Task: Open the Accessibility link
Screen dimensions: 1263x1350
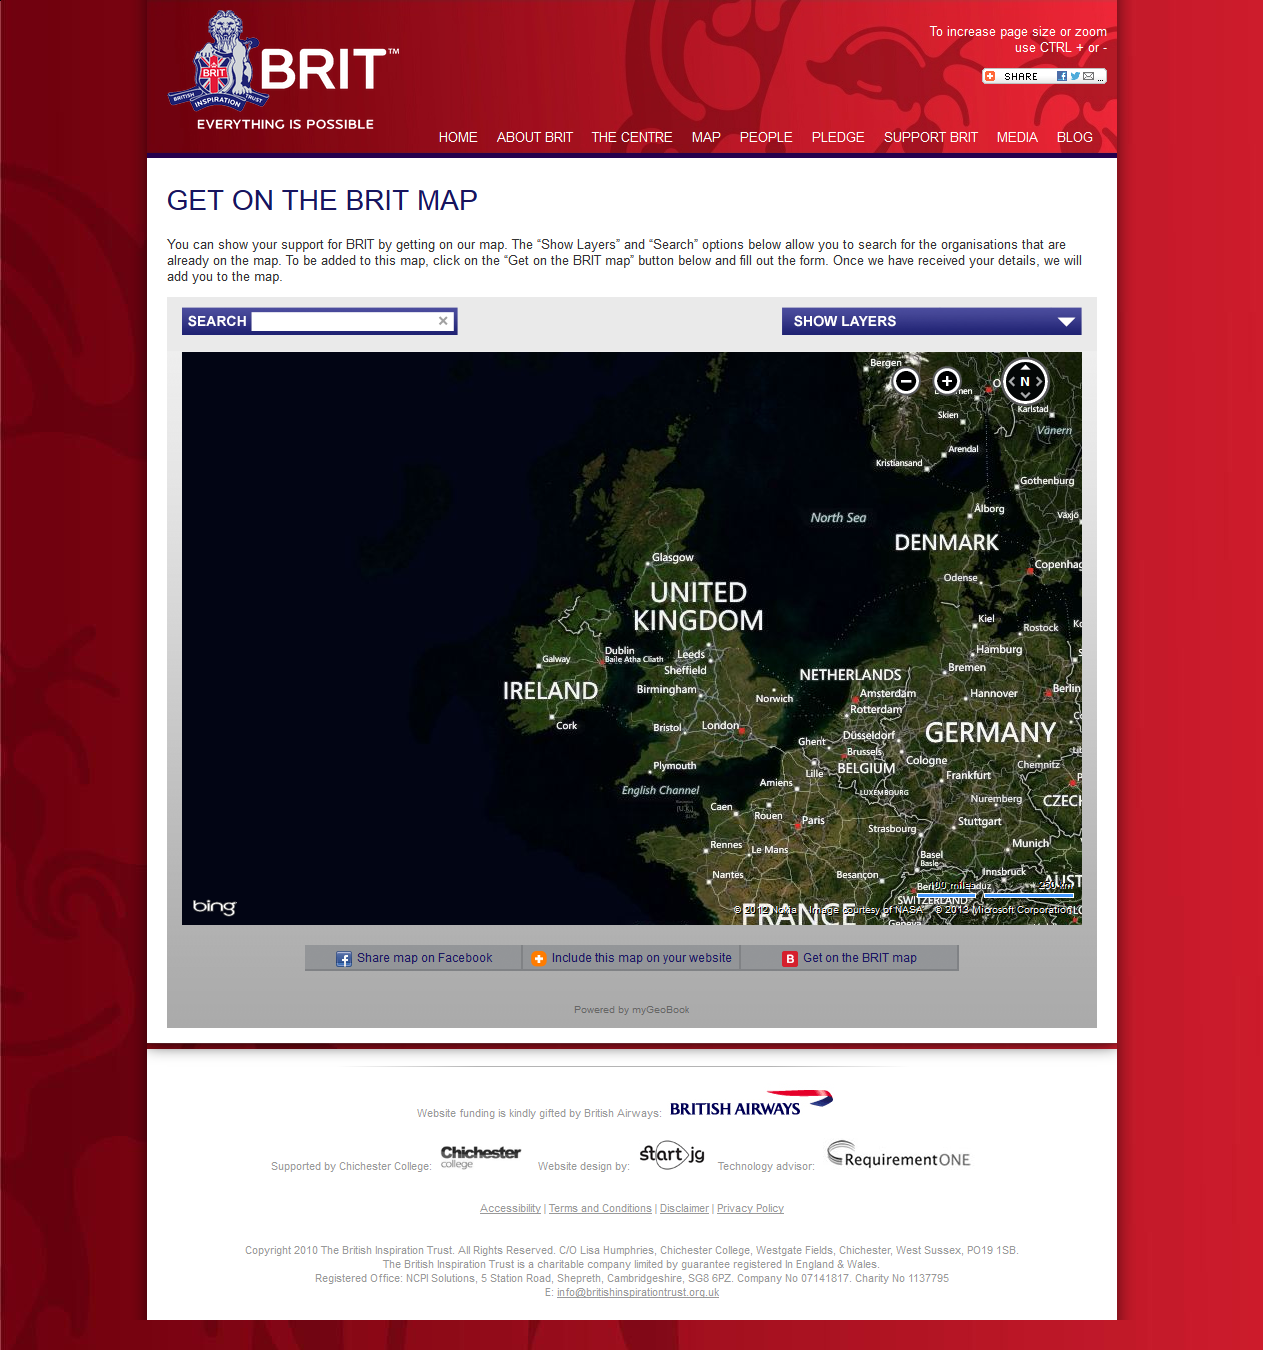Action: pyautogui.click(x=510, y=1208)
